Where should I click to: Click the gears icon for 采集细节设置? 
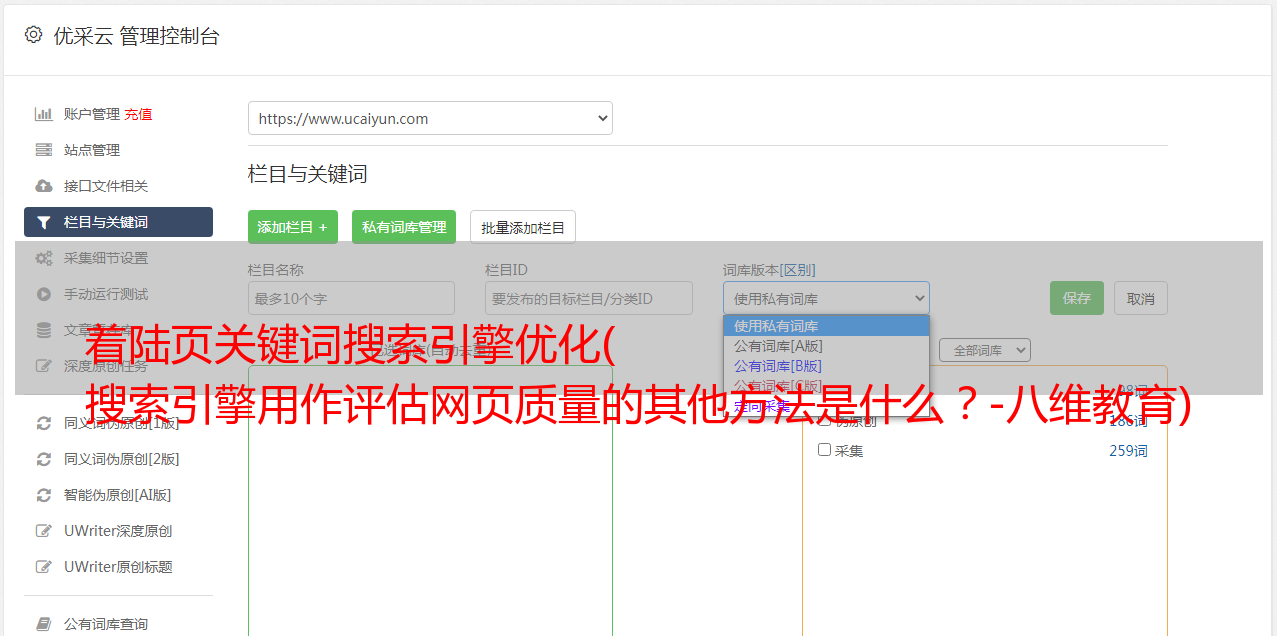pos(44,258)
